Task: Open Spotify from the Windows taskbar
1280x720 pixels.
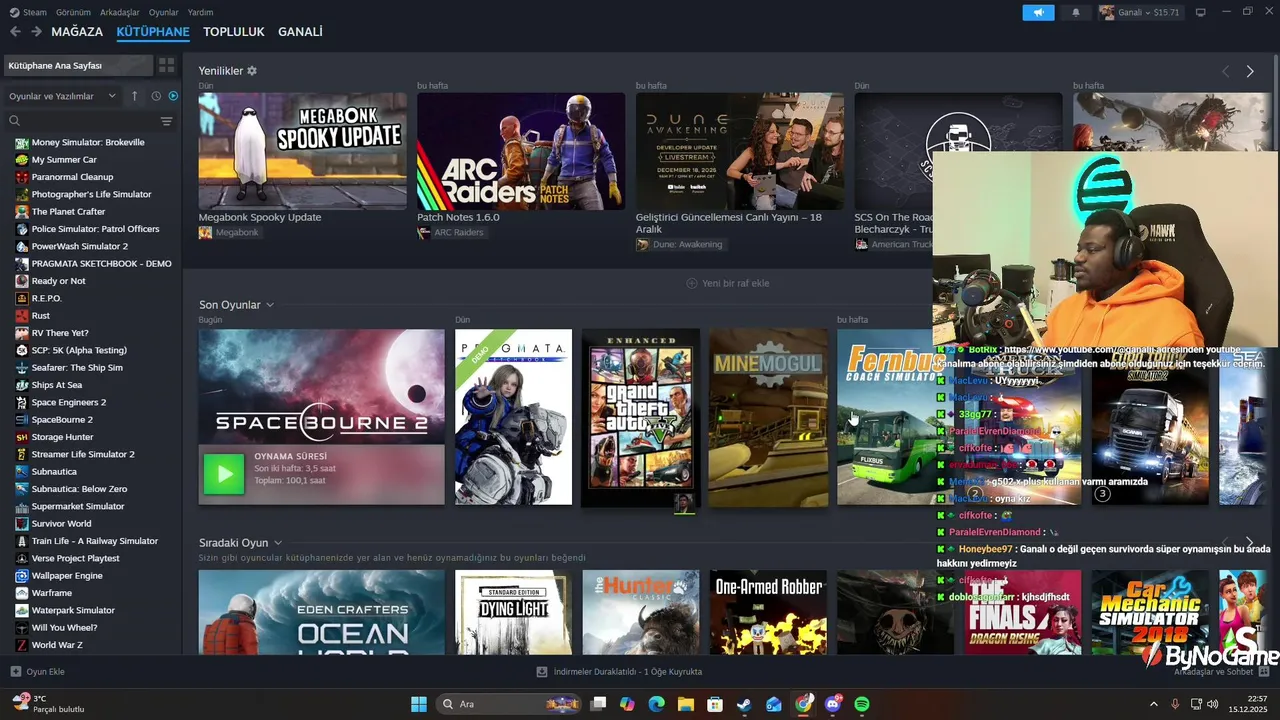Action: click(x=862, y=704)
